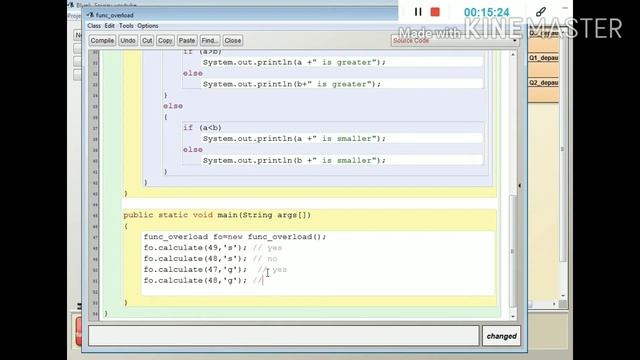Click the println 'a + is smaller' line
Screen dimensions: 640x360
pyautogui.click(x=294, y=139)
